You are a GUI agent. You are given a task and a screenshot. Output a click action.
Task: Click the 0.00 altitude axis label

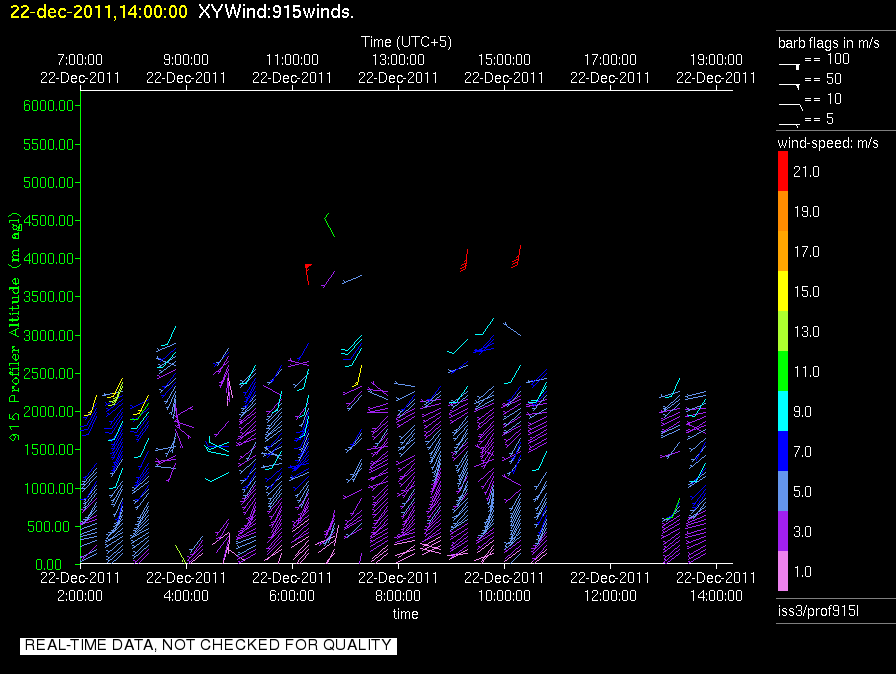[x=48, y=565]
